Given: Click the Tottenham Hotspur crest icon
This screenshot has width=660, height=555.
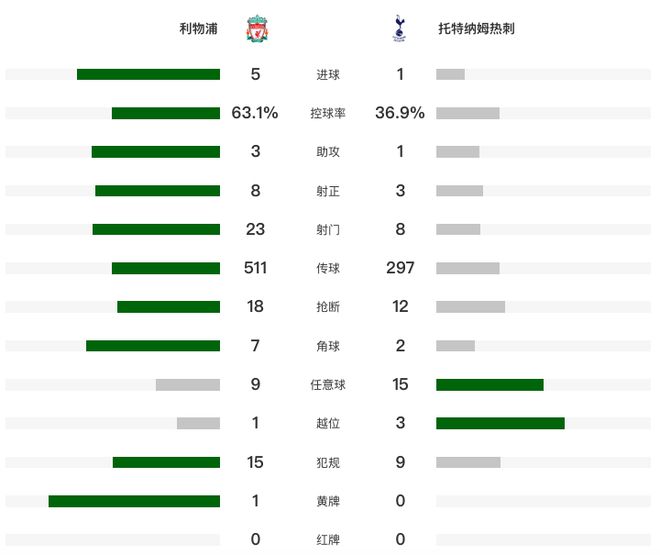Looking at the screenshot, I should [400, 29].
